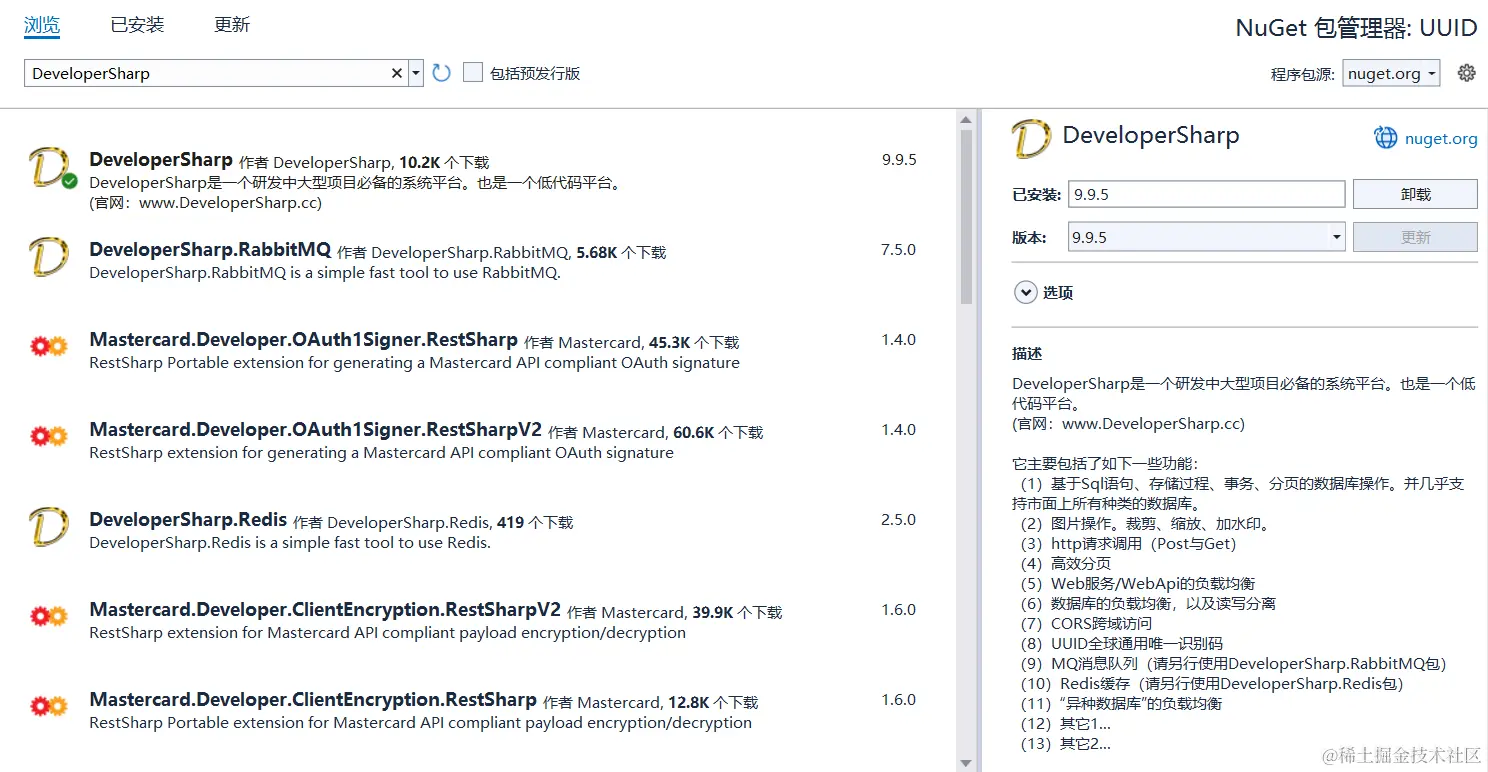The height and width of the screenshot is (772, 1488).
Task: Click the 更新 button in details panel
Action: pyautogui.click(x=1415, y=237)
